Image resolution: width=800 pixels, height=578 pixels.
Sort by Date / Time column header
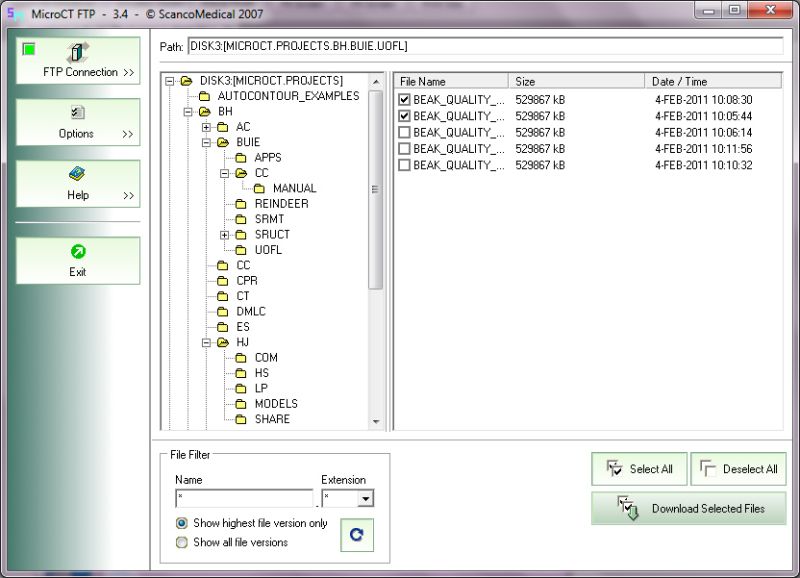(x=713, y=81)
